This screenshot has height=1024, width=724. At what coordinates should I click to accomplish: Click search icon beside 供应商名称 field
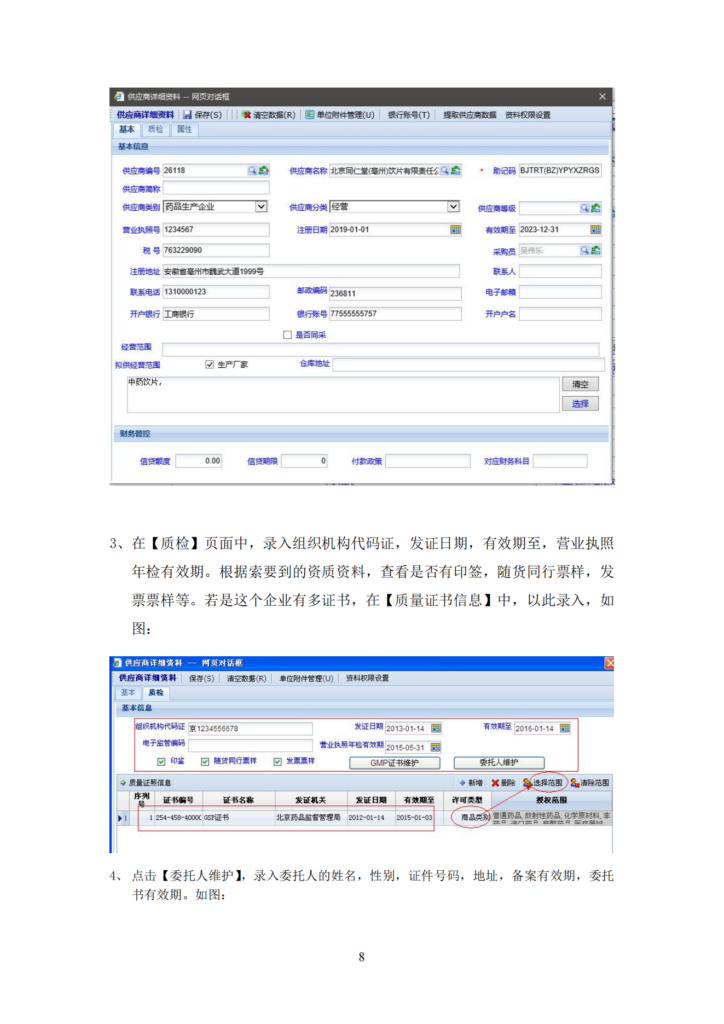click(x=445, y=170)
